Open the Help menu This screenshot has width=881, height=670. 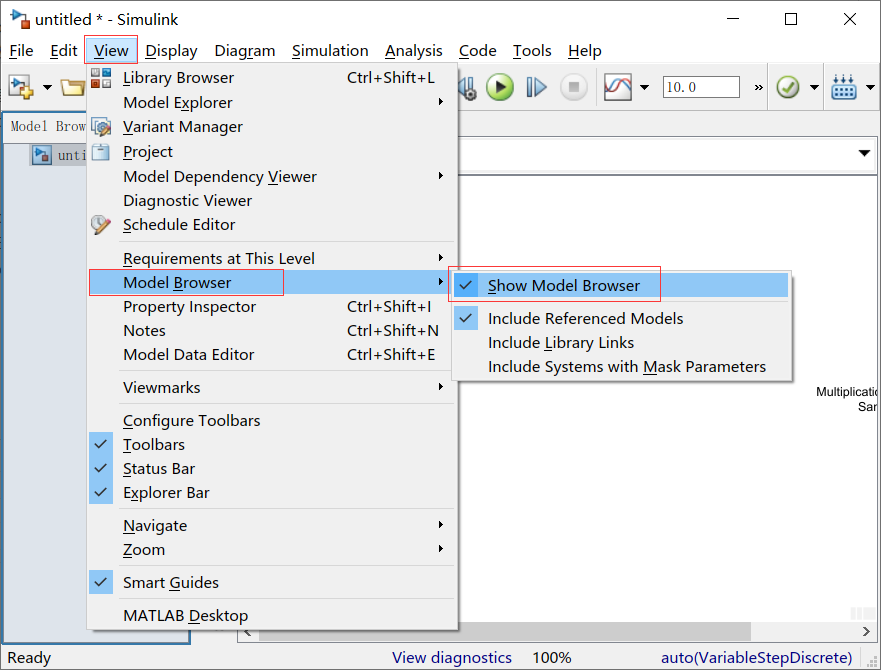tap(584, 51)
